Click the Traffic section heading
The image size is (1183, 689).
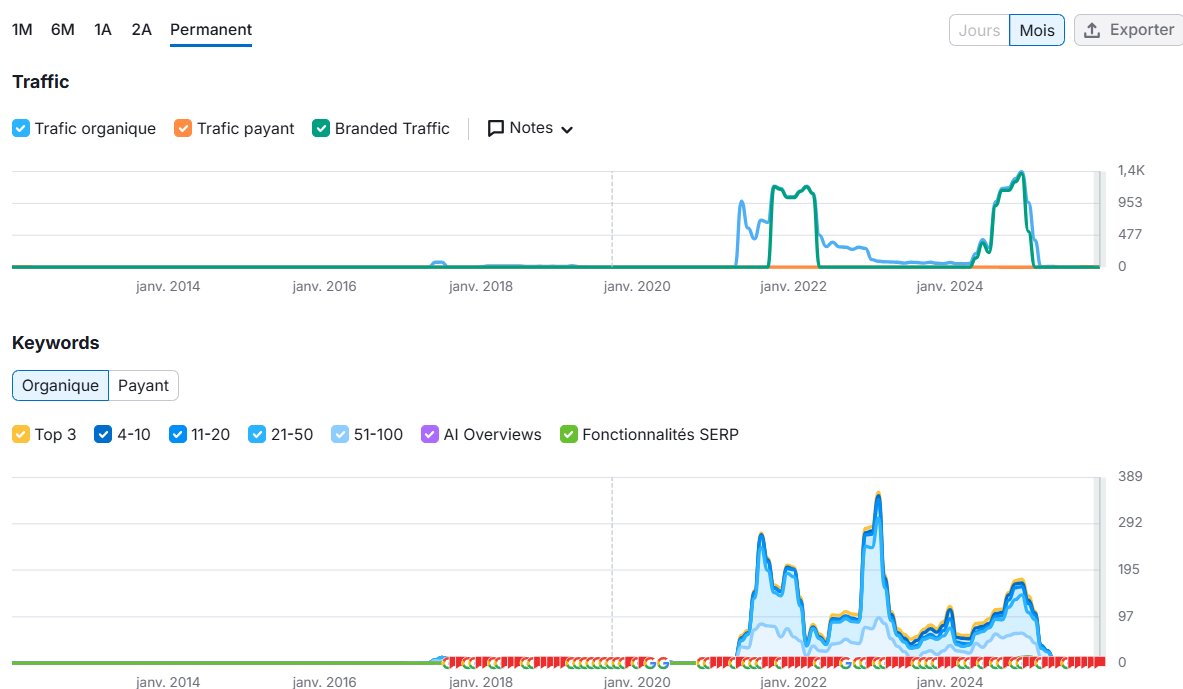click(41, 82)
